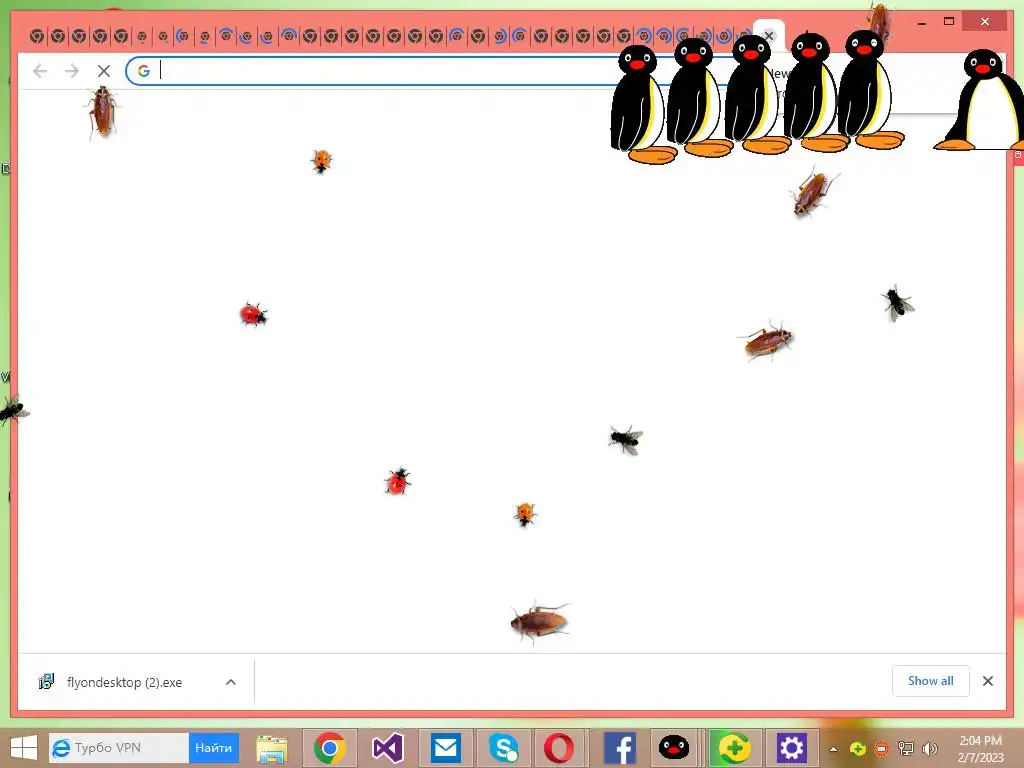
Task: Show hidden system tray icons
Action: click(833, 749)
